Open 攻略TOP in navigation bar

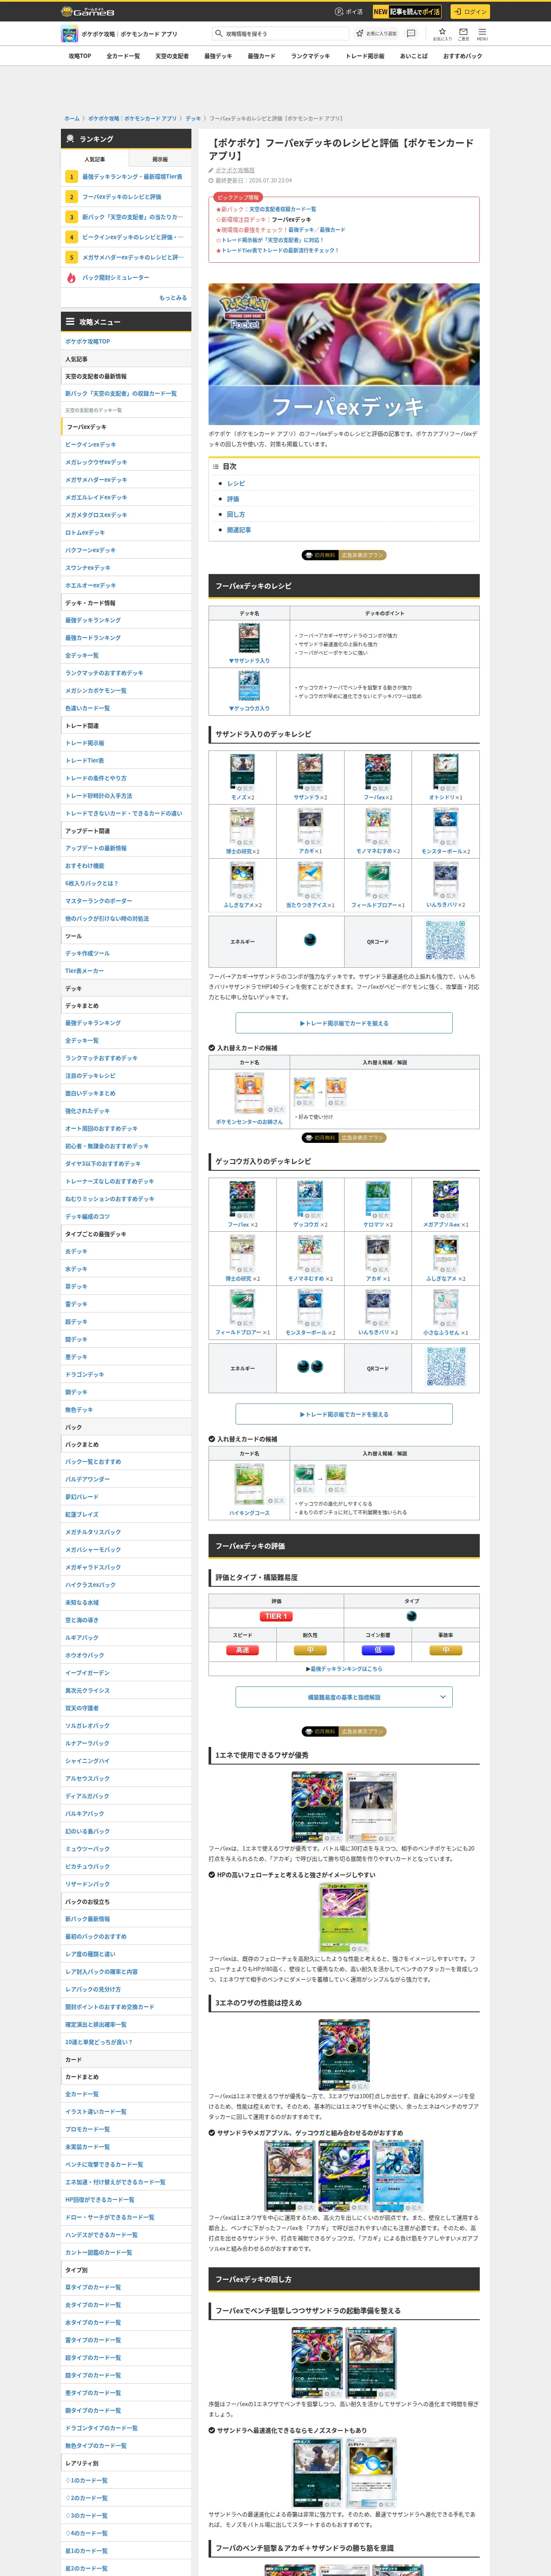80,56
